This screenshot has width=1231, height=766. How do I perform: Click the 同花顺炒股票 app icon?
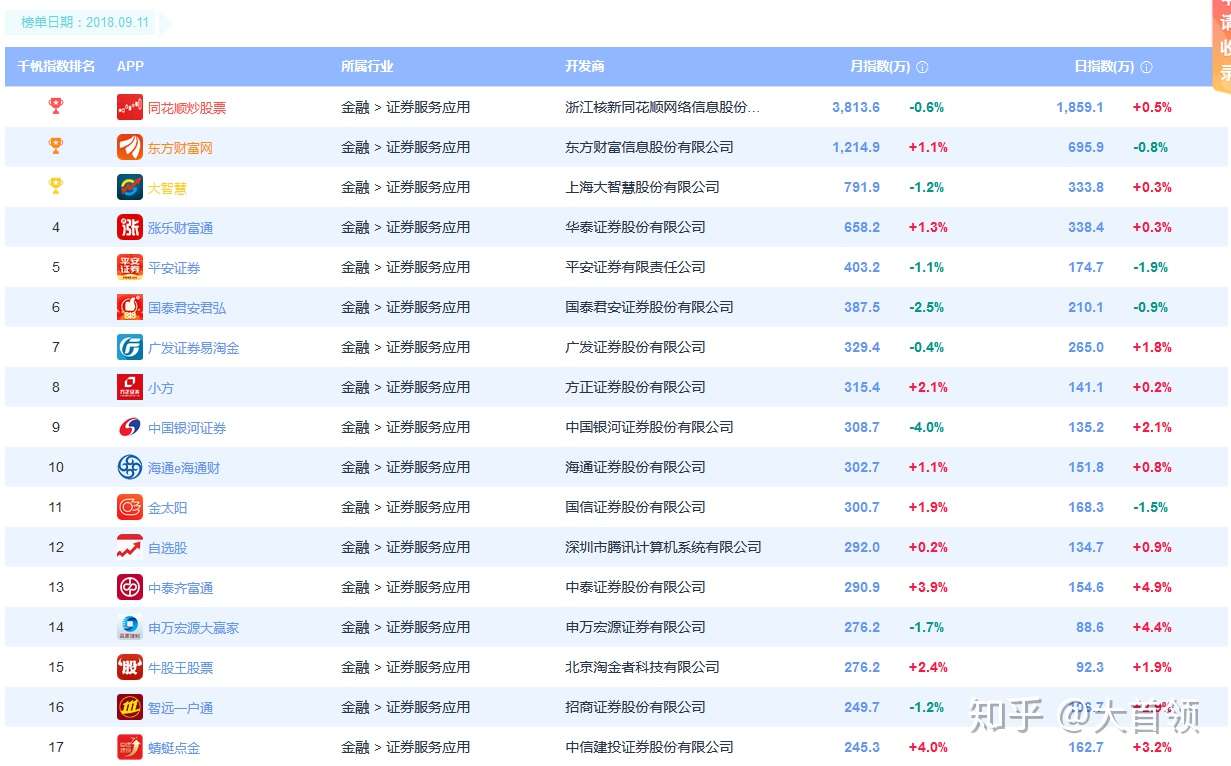[x=130, y=107]
